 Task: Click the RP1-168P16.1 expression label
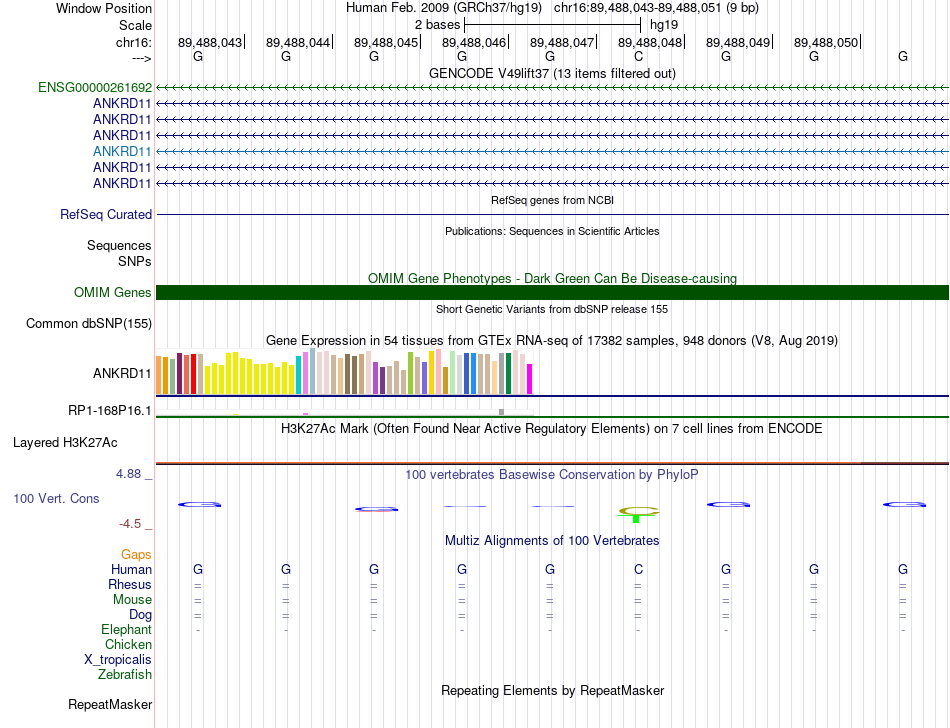[x=110, y=411]
